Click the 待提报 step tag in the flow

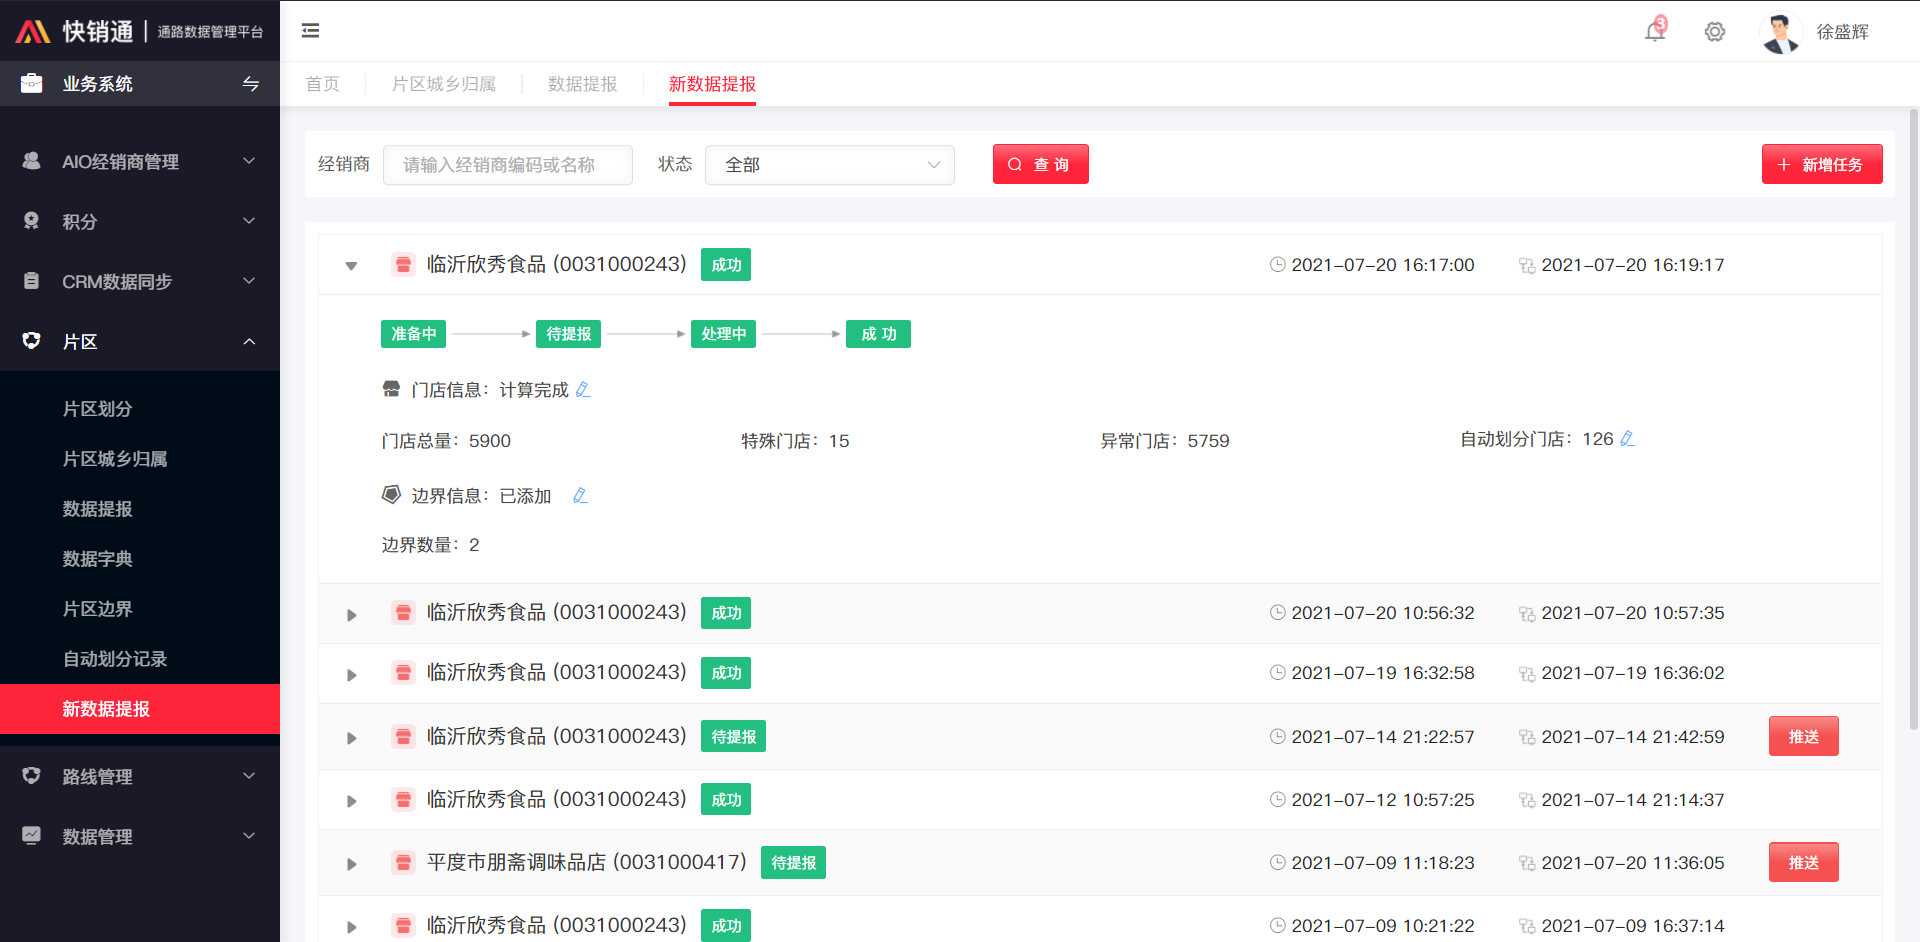(568, 334)
